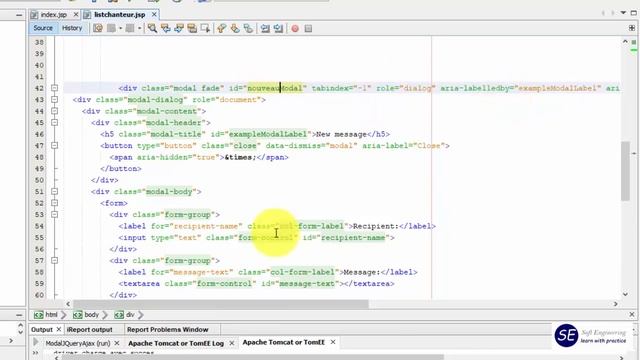Click editor scroll left arrow
Image resolution: width=640 pixels, height=360 pixels.
(x=68, y=304)
